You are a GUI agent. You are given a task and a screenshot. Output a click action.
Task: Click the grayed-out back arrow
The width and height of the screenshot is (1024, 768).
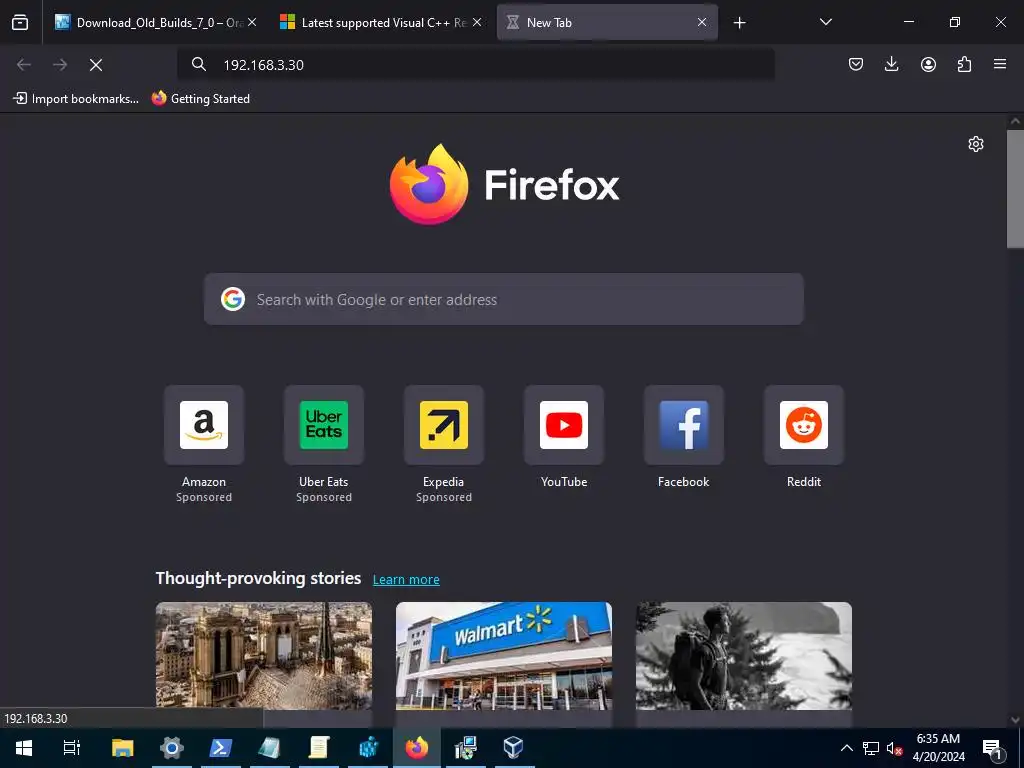click(x=24, y=65)
